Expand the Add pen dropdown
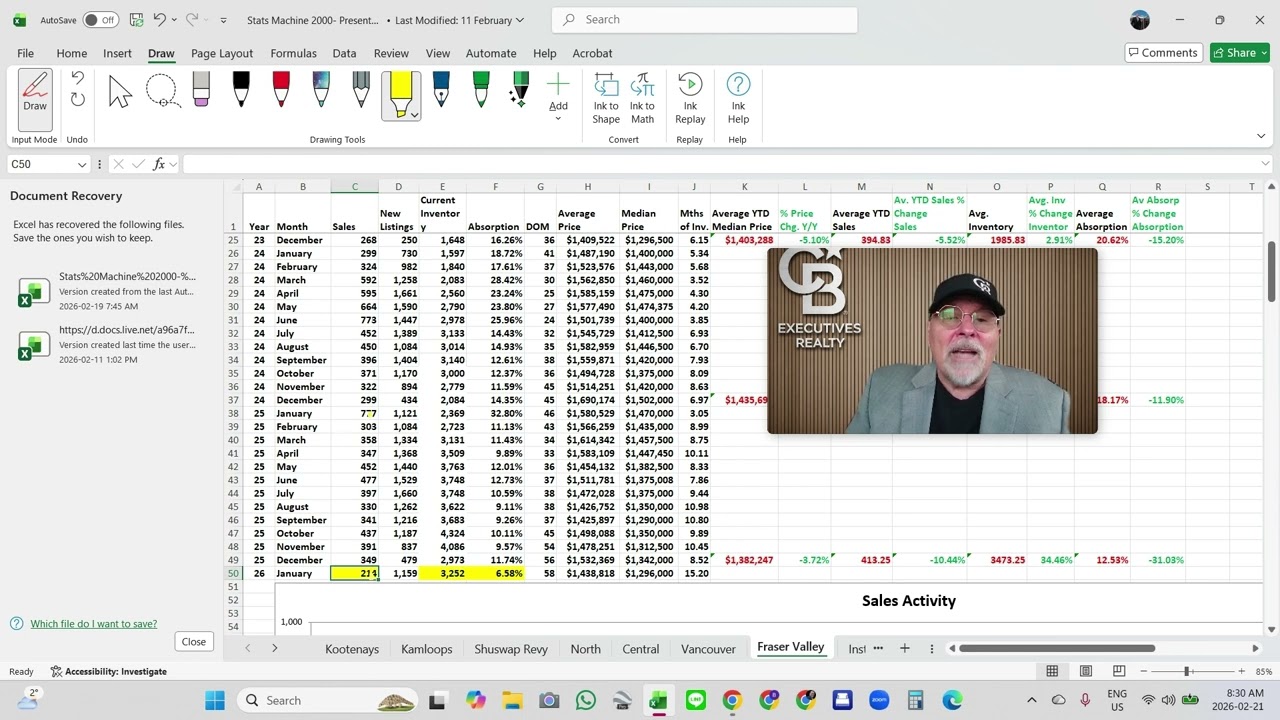This screenshot has height=720, width=1280. [558, 119]
